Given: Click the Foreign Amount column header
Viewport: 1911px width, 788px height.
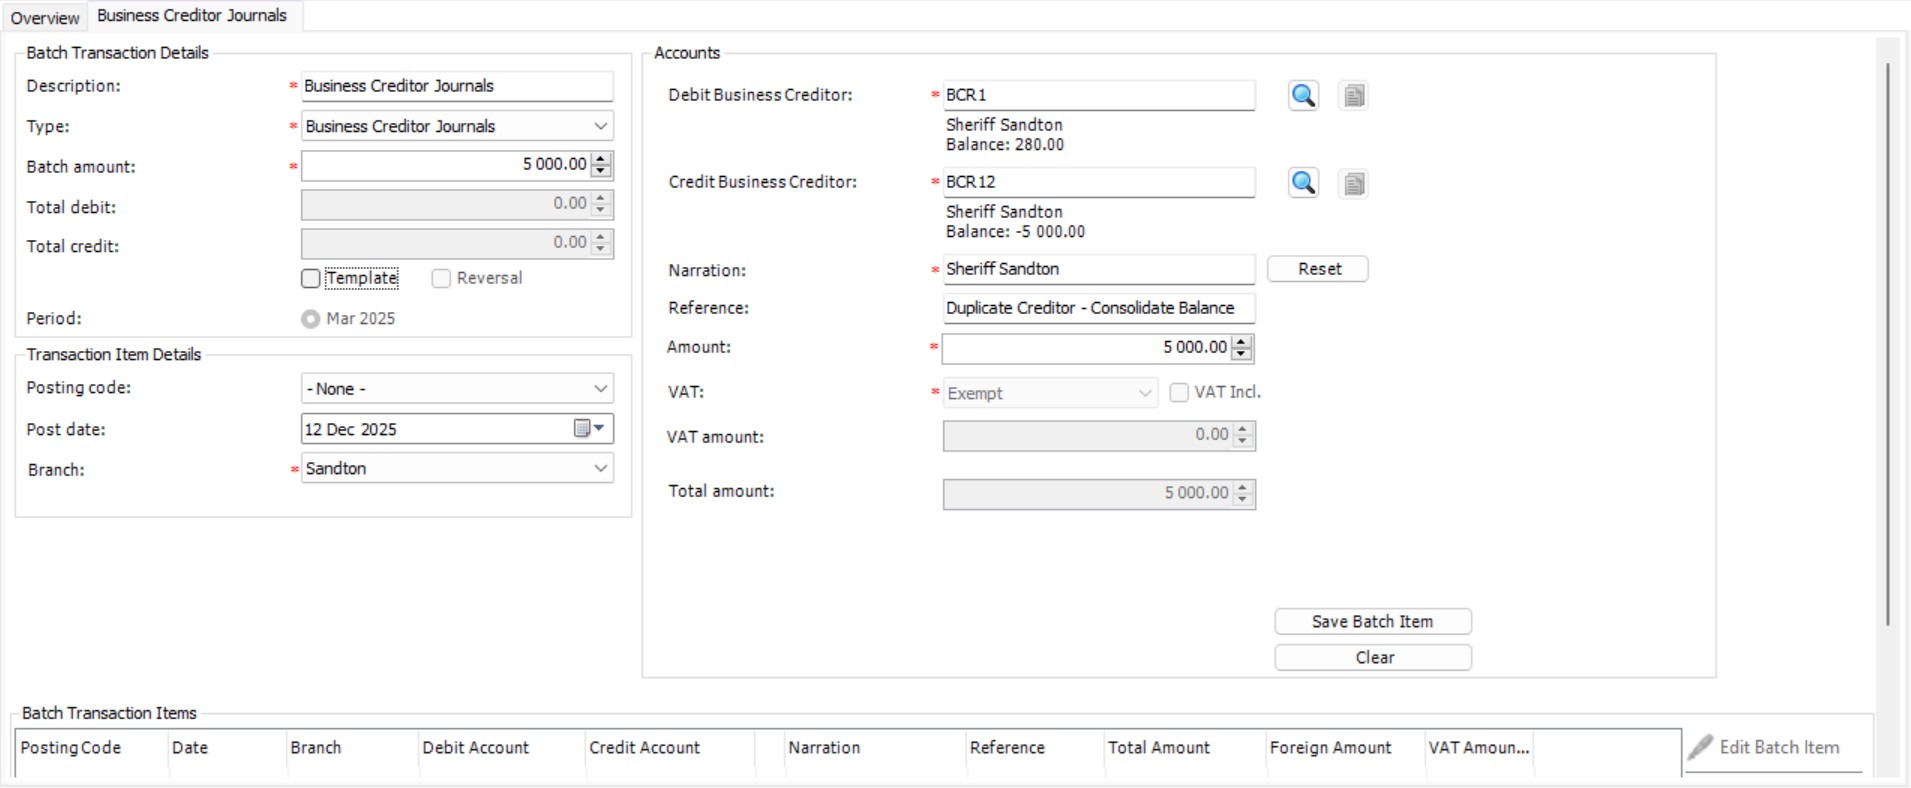Looking at the screenshot, I should 1346,748.
